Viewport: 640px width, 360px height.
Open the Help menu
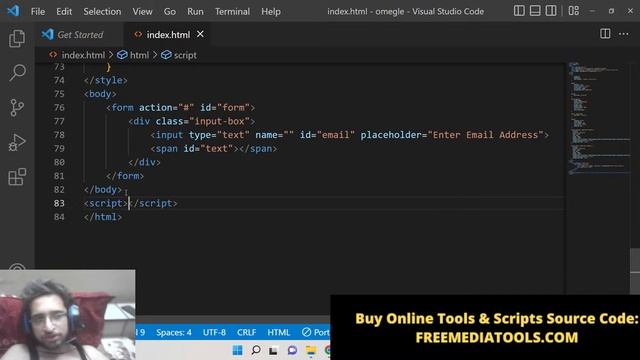(271, 11)
